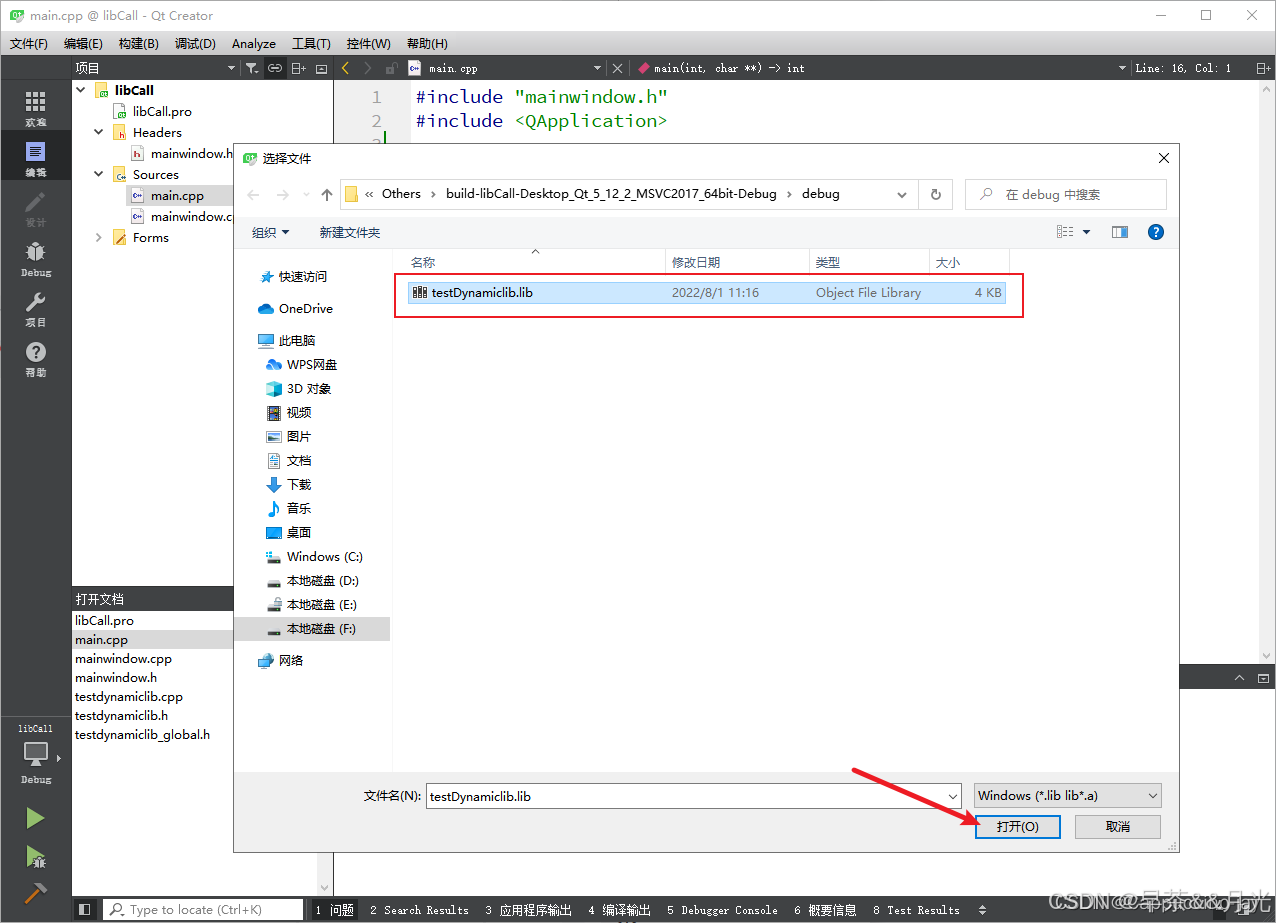Open the Design (设计) mode
Viewport: 1276px width, 923px height.
point(35,208)
